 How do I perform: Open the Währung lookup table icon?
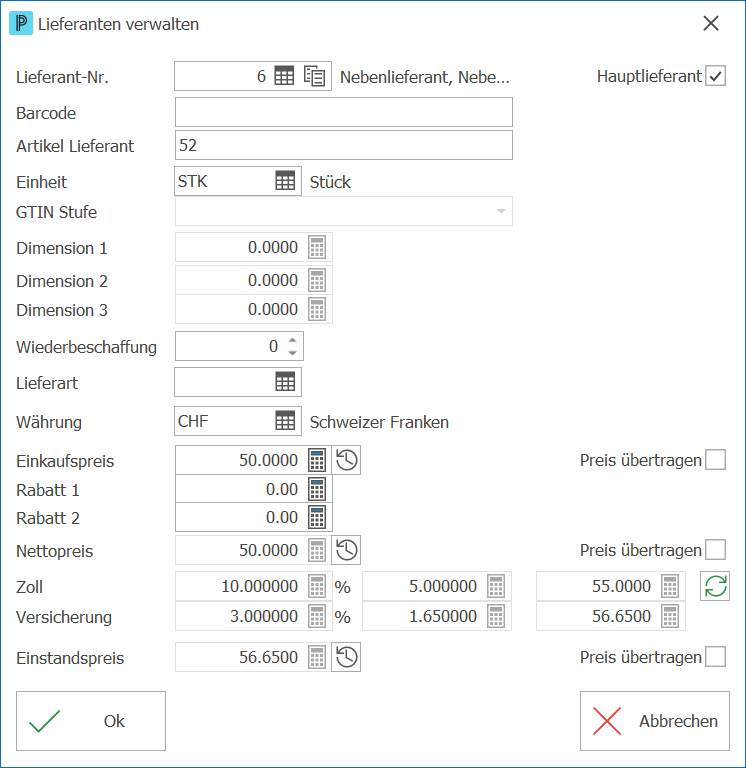click(285, 421)
